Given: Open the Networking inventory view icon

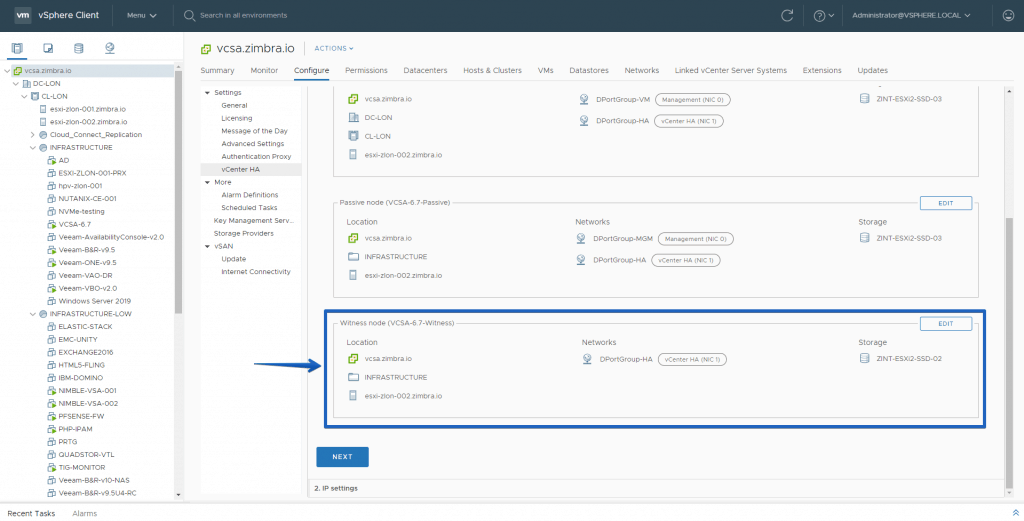Looking at the screenshot, I should click(x=110, y=48).
